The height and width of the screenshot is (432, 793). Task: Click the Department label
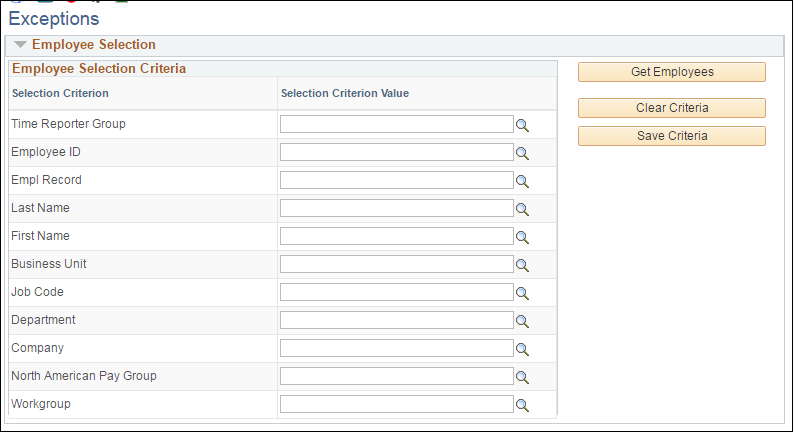(x=43, y=320)
